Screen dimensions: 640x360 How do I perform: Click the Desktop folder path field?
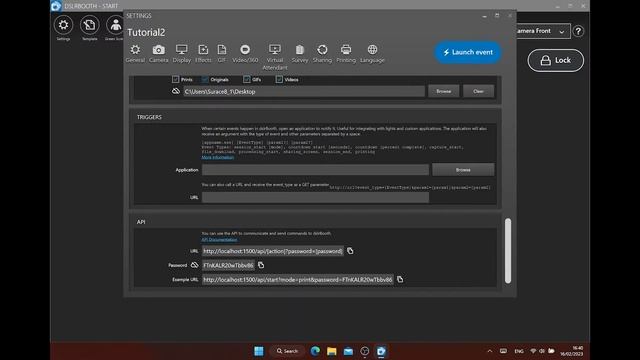[x=304, y=91]
